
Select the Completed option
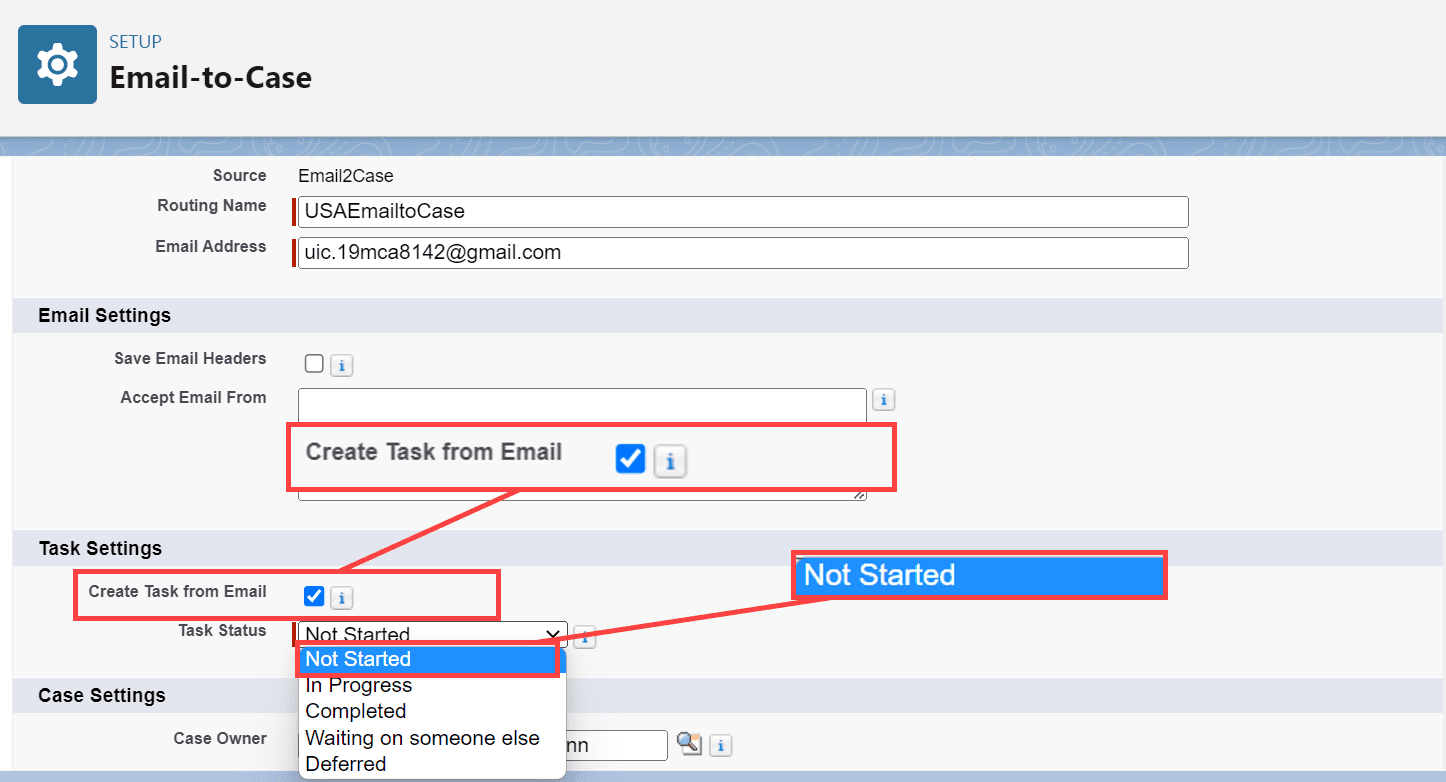(x=355, y=711)
